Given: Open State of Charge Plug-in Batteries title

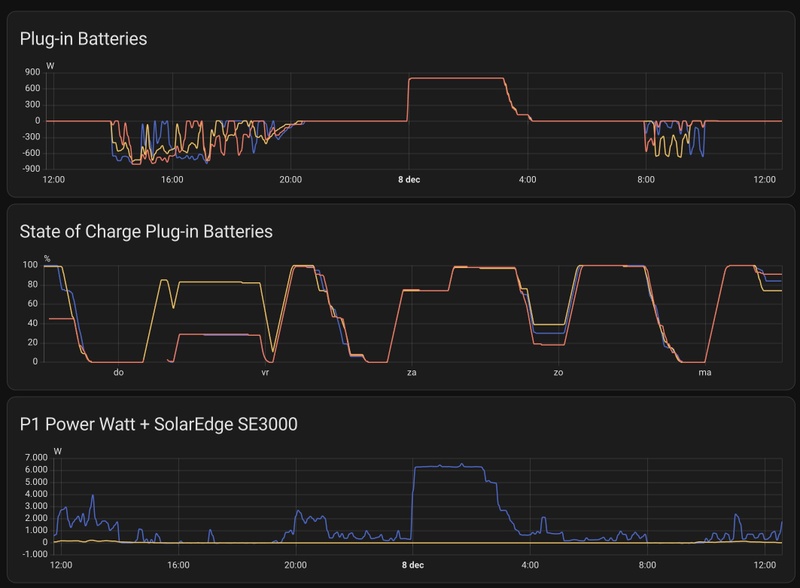Looking at the screenshot, I should point(146,231).
